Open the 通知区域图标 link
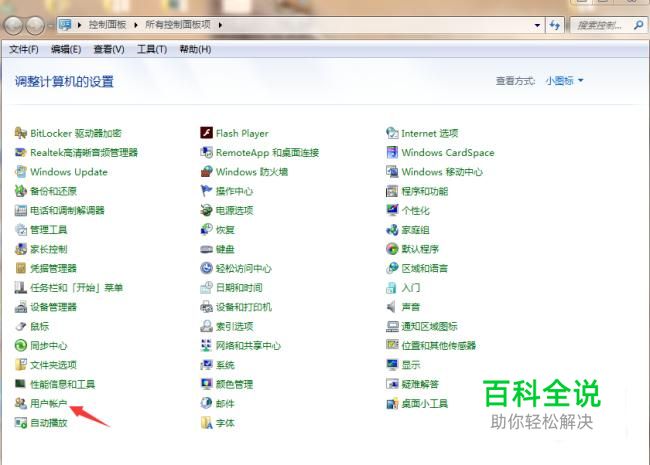650x465 pixels. [x=429, y=326]
